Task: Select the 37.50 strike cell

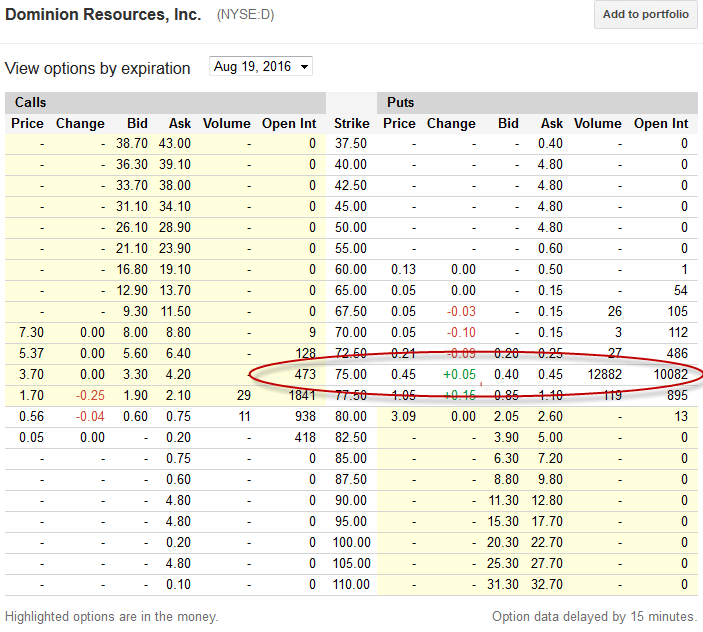Action: (351, 143)
